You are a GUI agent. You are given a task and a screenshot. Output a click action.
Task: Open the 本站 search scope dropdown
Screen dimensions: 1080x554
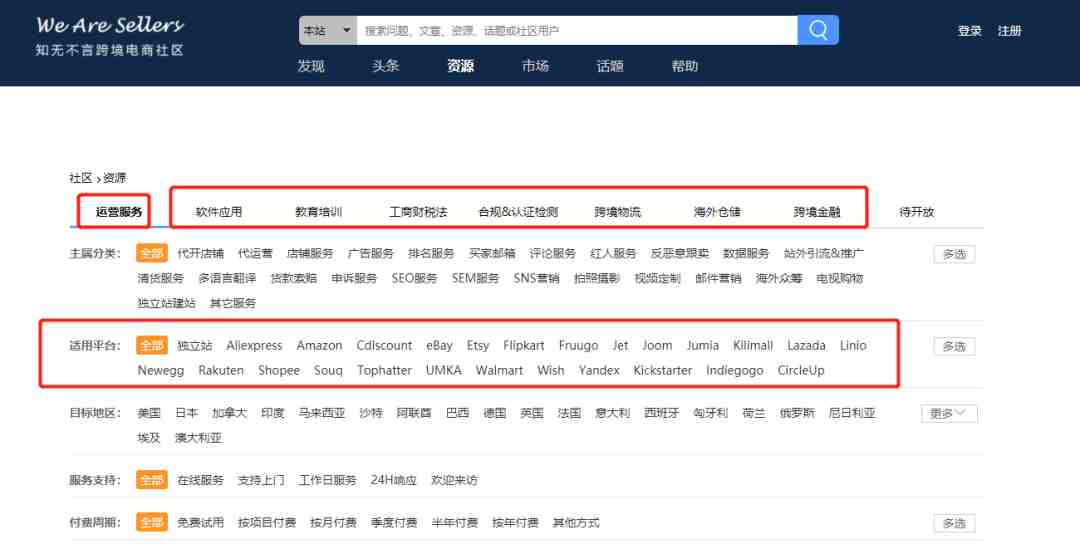click(327, 30)
